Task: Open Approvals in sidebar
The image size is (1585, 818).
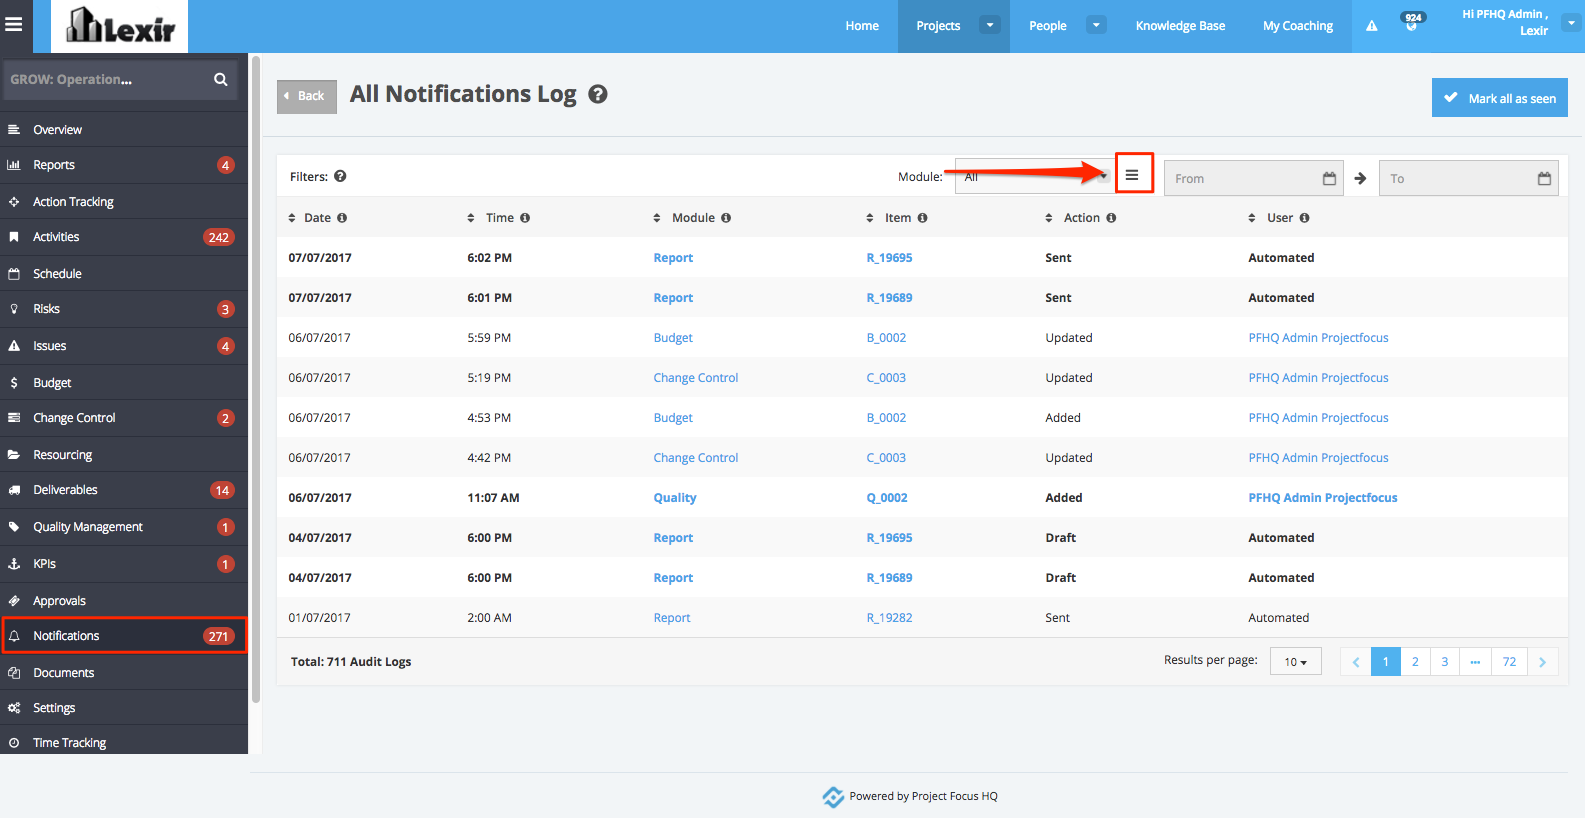Action: [124, 601]
